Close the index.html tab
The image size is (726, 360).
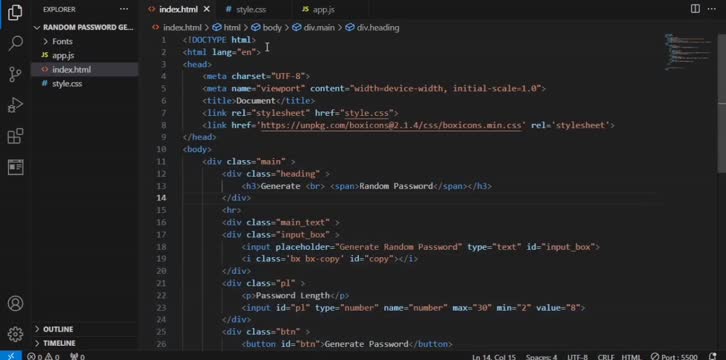click(x=207, y=9)
